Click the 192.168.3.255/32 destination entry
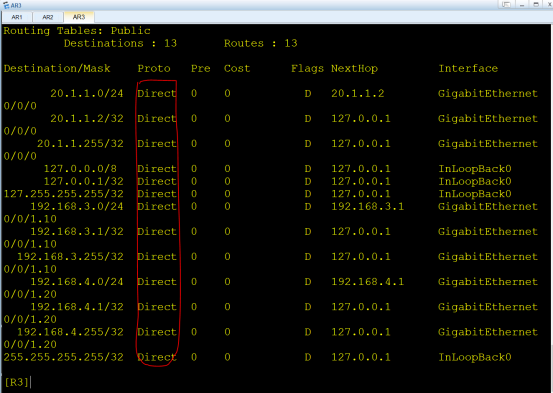Viewport: 553px width, 393px height. 70,256
